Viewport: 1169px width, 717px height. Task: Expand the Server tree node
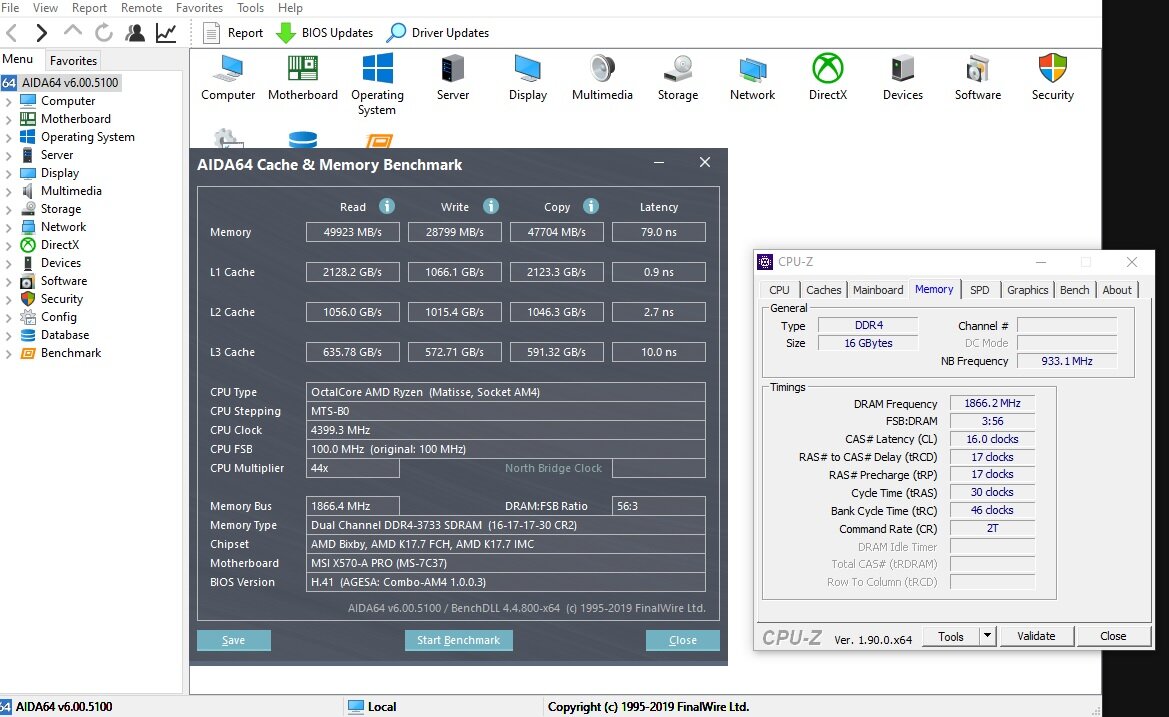(x=8, y=155)
